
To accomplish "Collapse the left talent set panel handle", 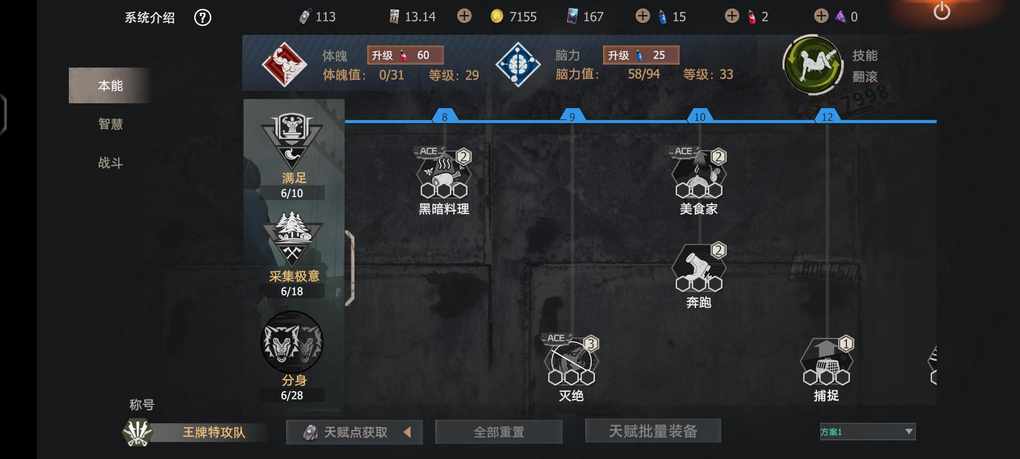I will pyautogui.click(x=350, y=267).
